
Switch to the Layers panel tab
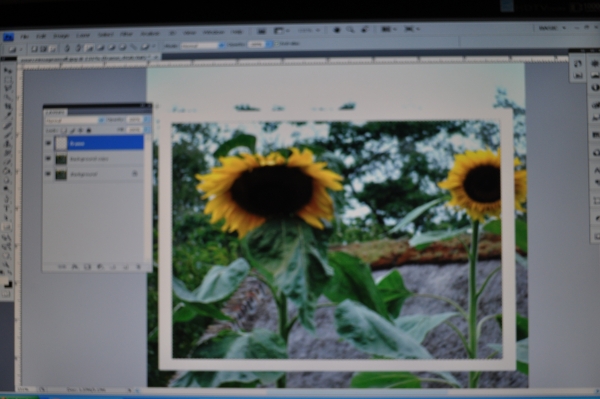pyautogui.click(x=55, y=112)
